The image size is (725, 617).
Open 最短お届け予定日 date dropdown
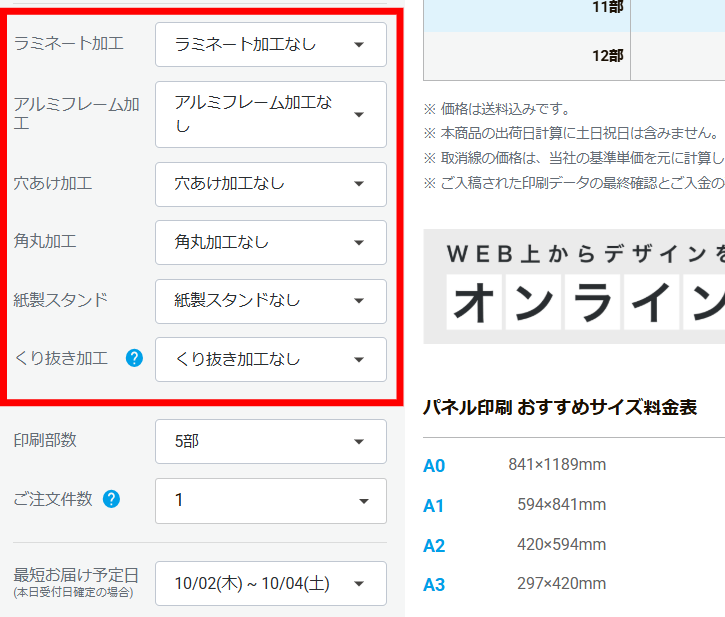pyautogui.click(x=270, y=583)
